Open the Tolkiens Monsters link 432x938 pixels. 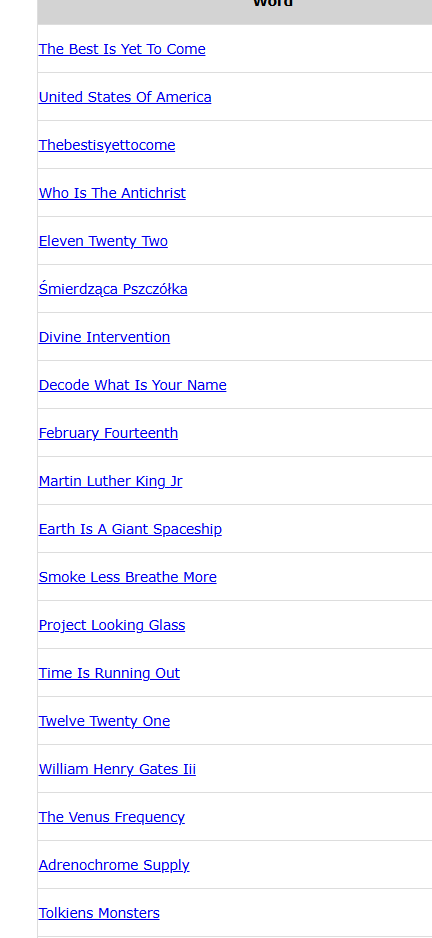pyautogui.click(x=99, y=913)
